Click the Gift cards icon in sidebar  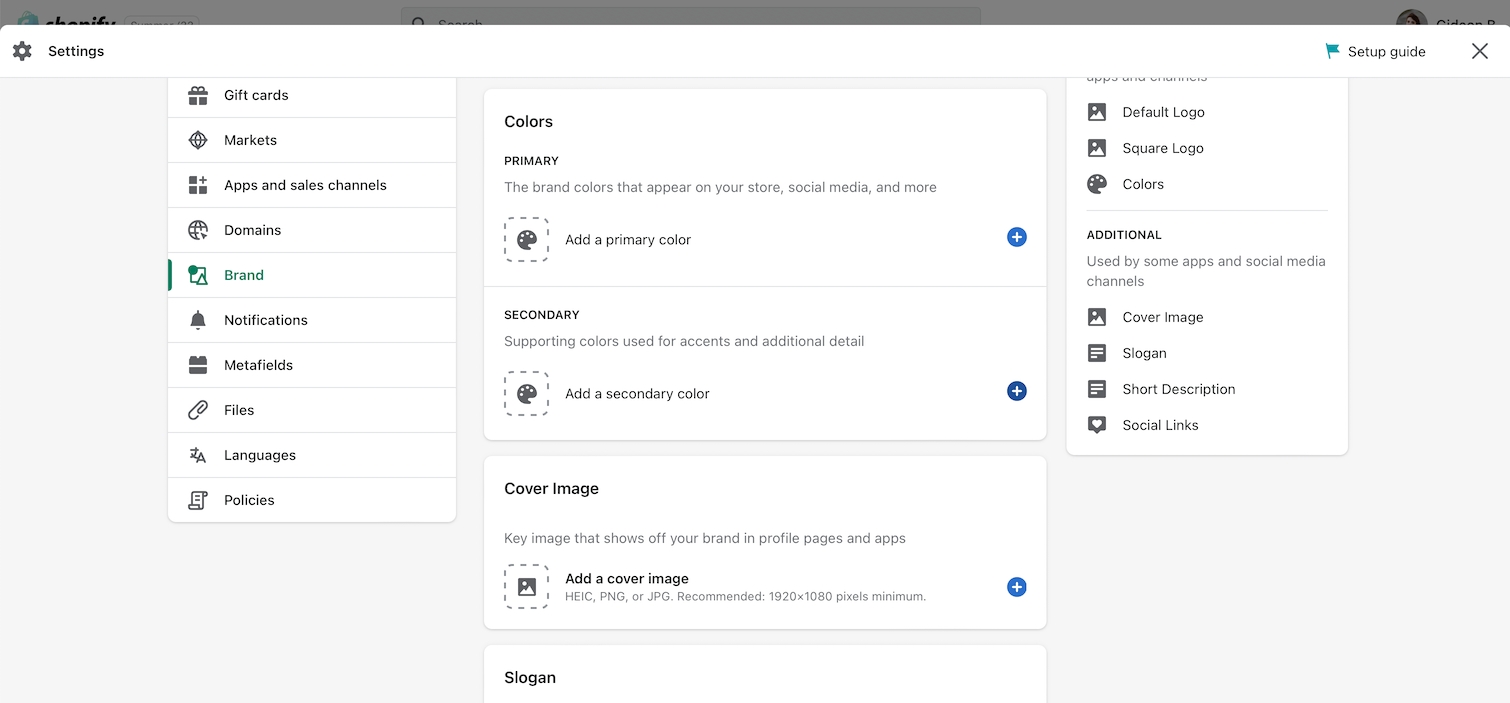[198, 95]
